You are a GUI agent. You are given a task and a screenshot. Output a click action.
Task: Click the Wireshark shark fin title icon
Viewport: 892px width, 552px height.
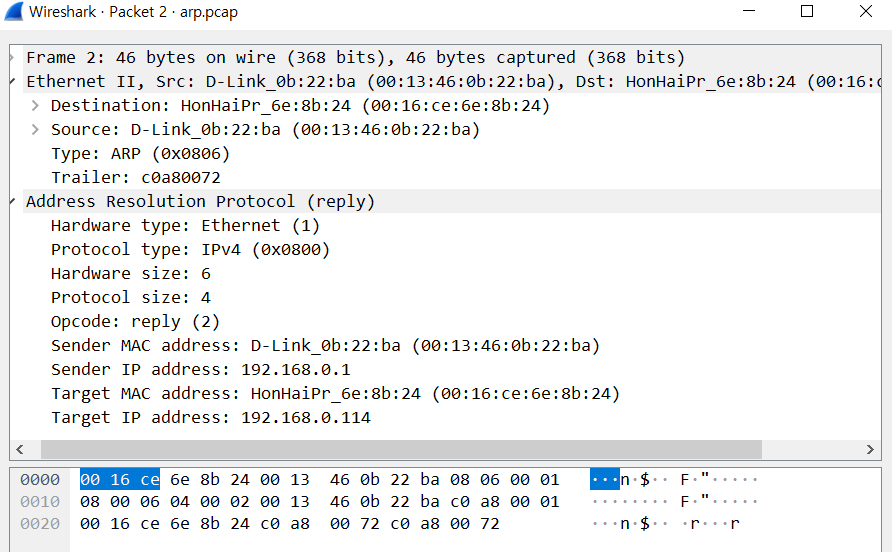(14, 11)
